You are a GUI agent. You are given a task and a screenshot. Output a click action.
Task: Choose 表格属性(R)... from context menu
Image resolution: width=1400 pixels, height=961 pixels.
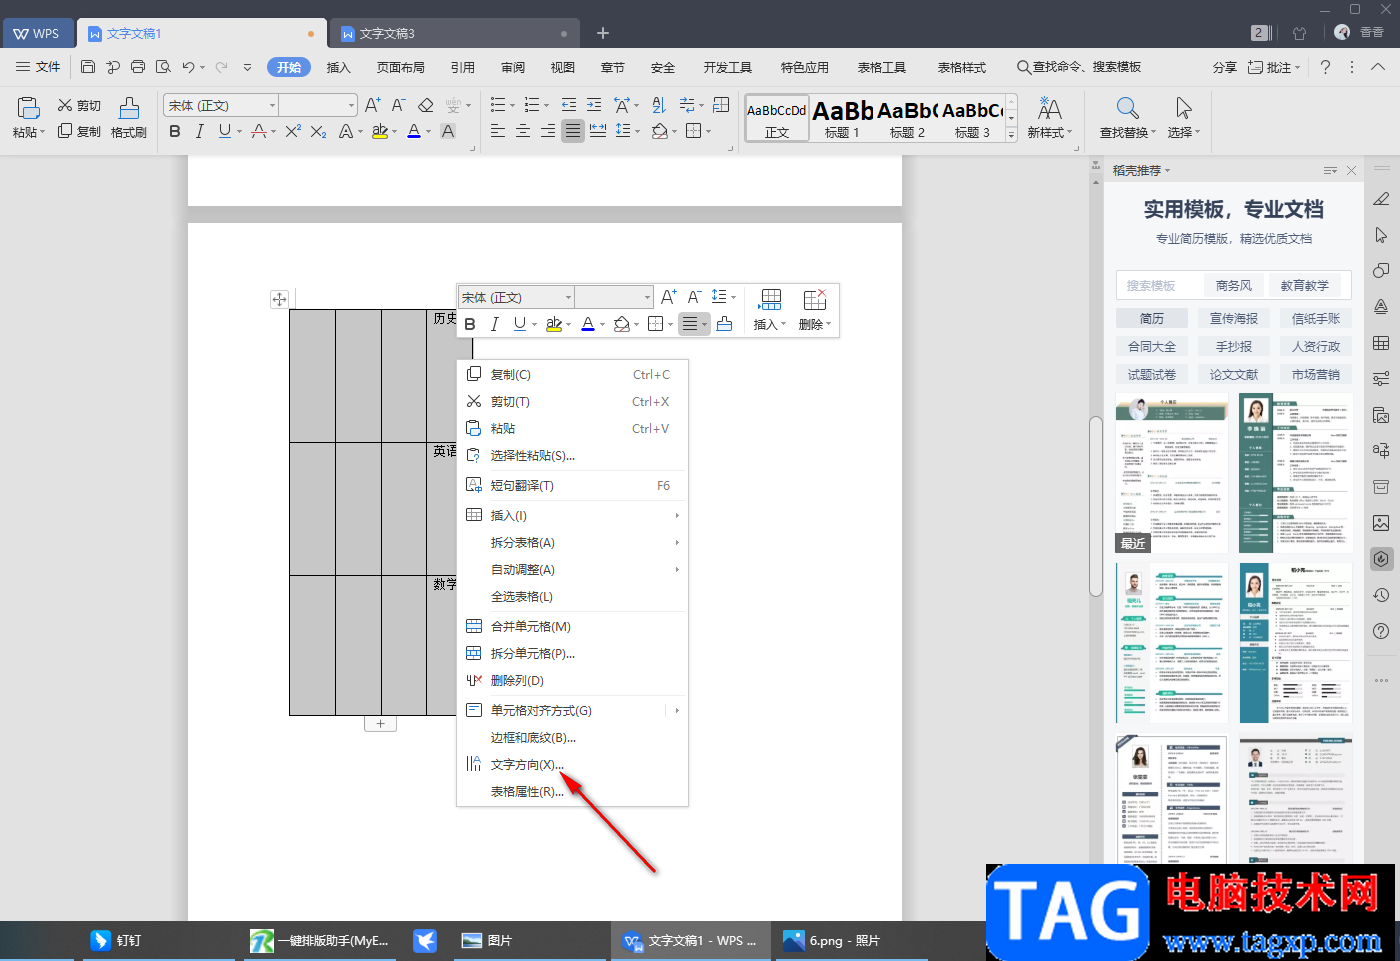click(x=573, y=792)
